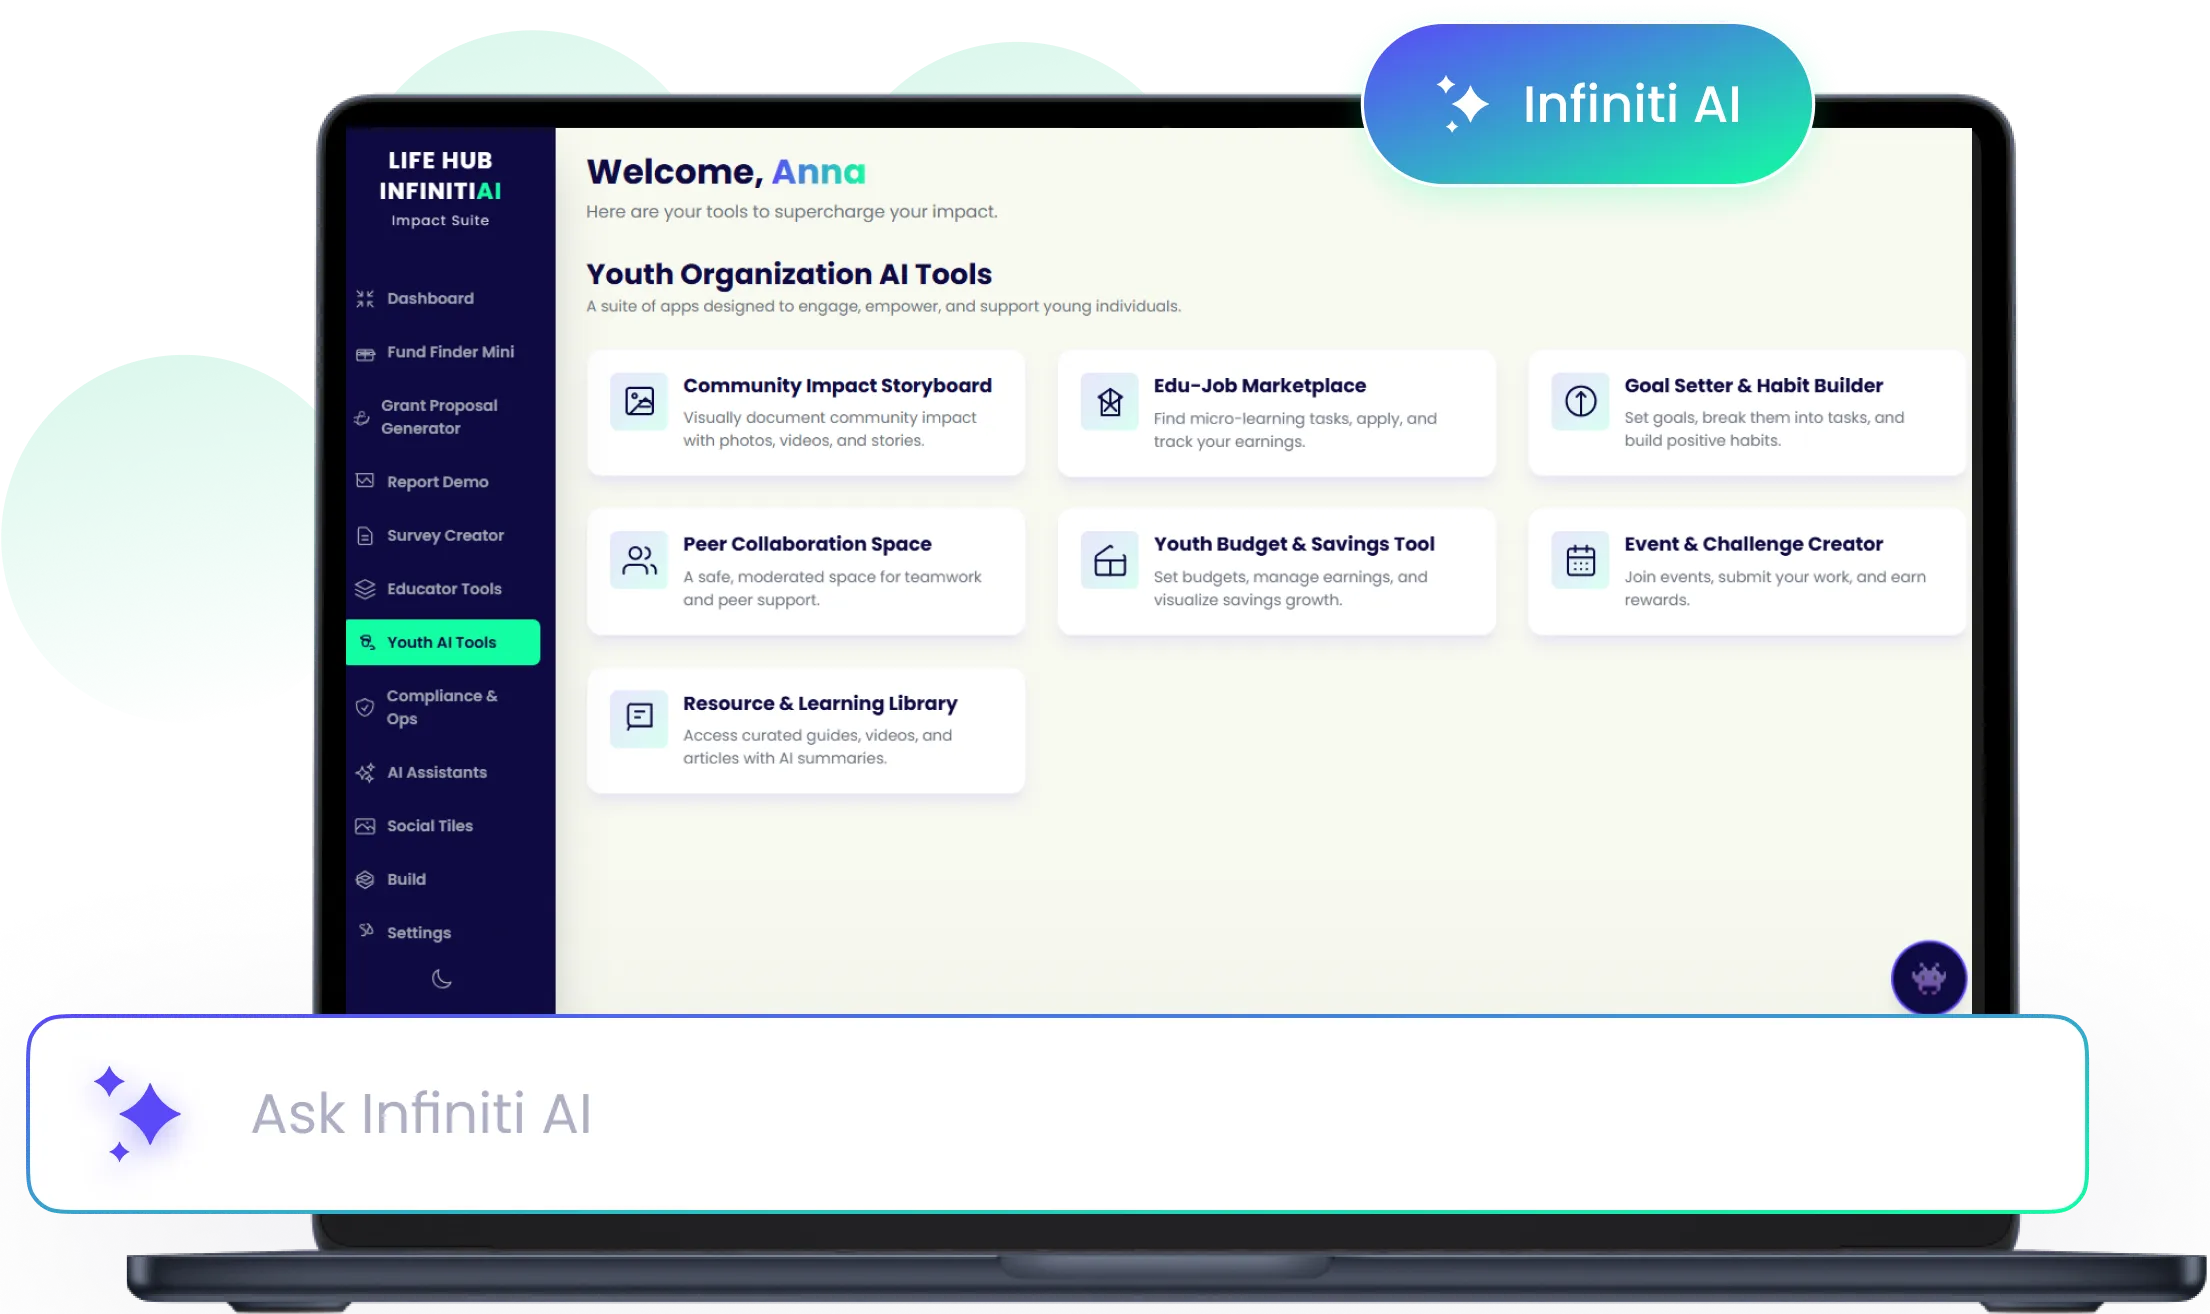The width and height of the screenshot is (2210, 1314).
Task: Click the Infiniti AI gradient button
Action: click(x=1588, y=104)
